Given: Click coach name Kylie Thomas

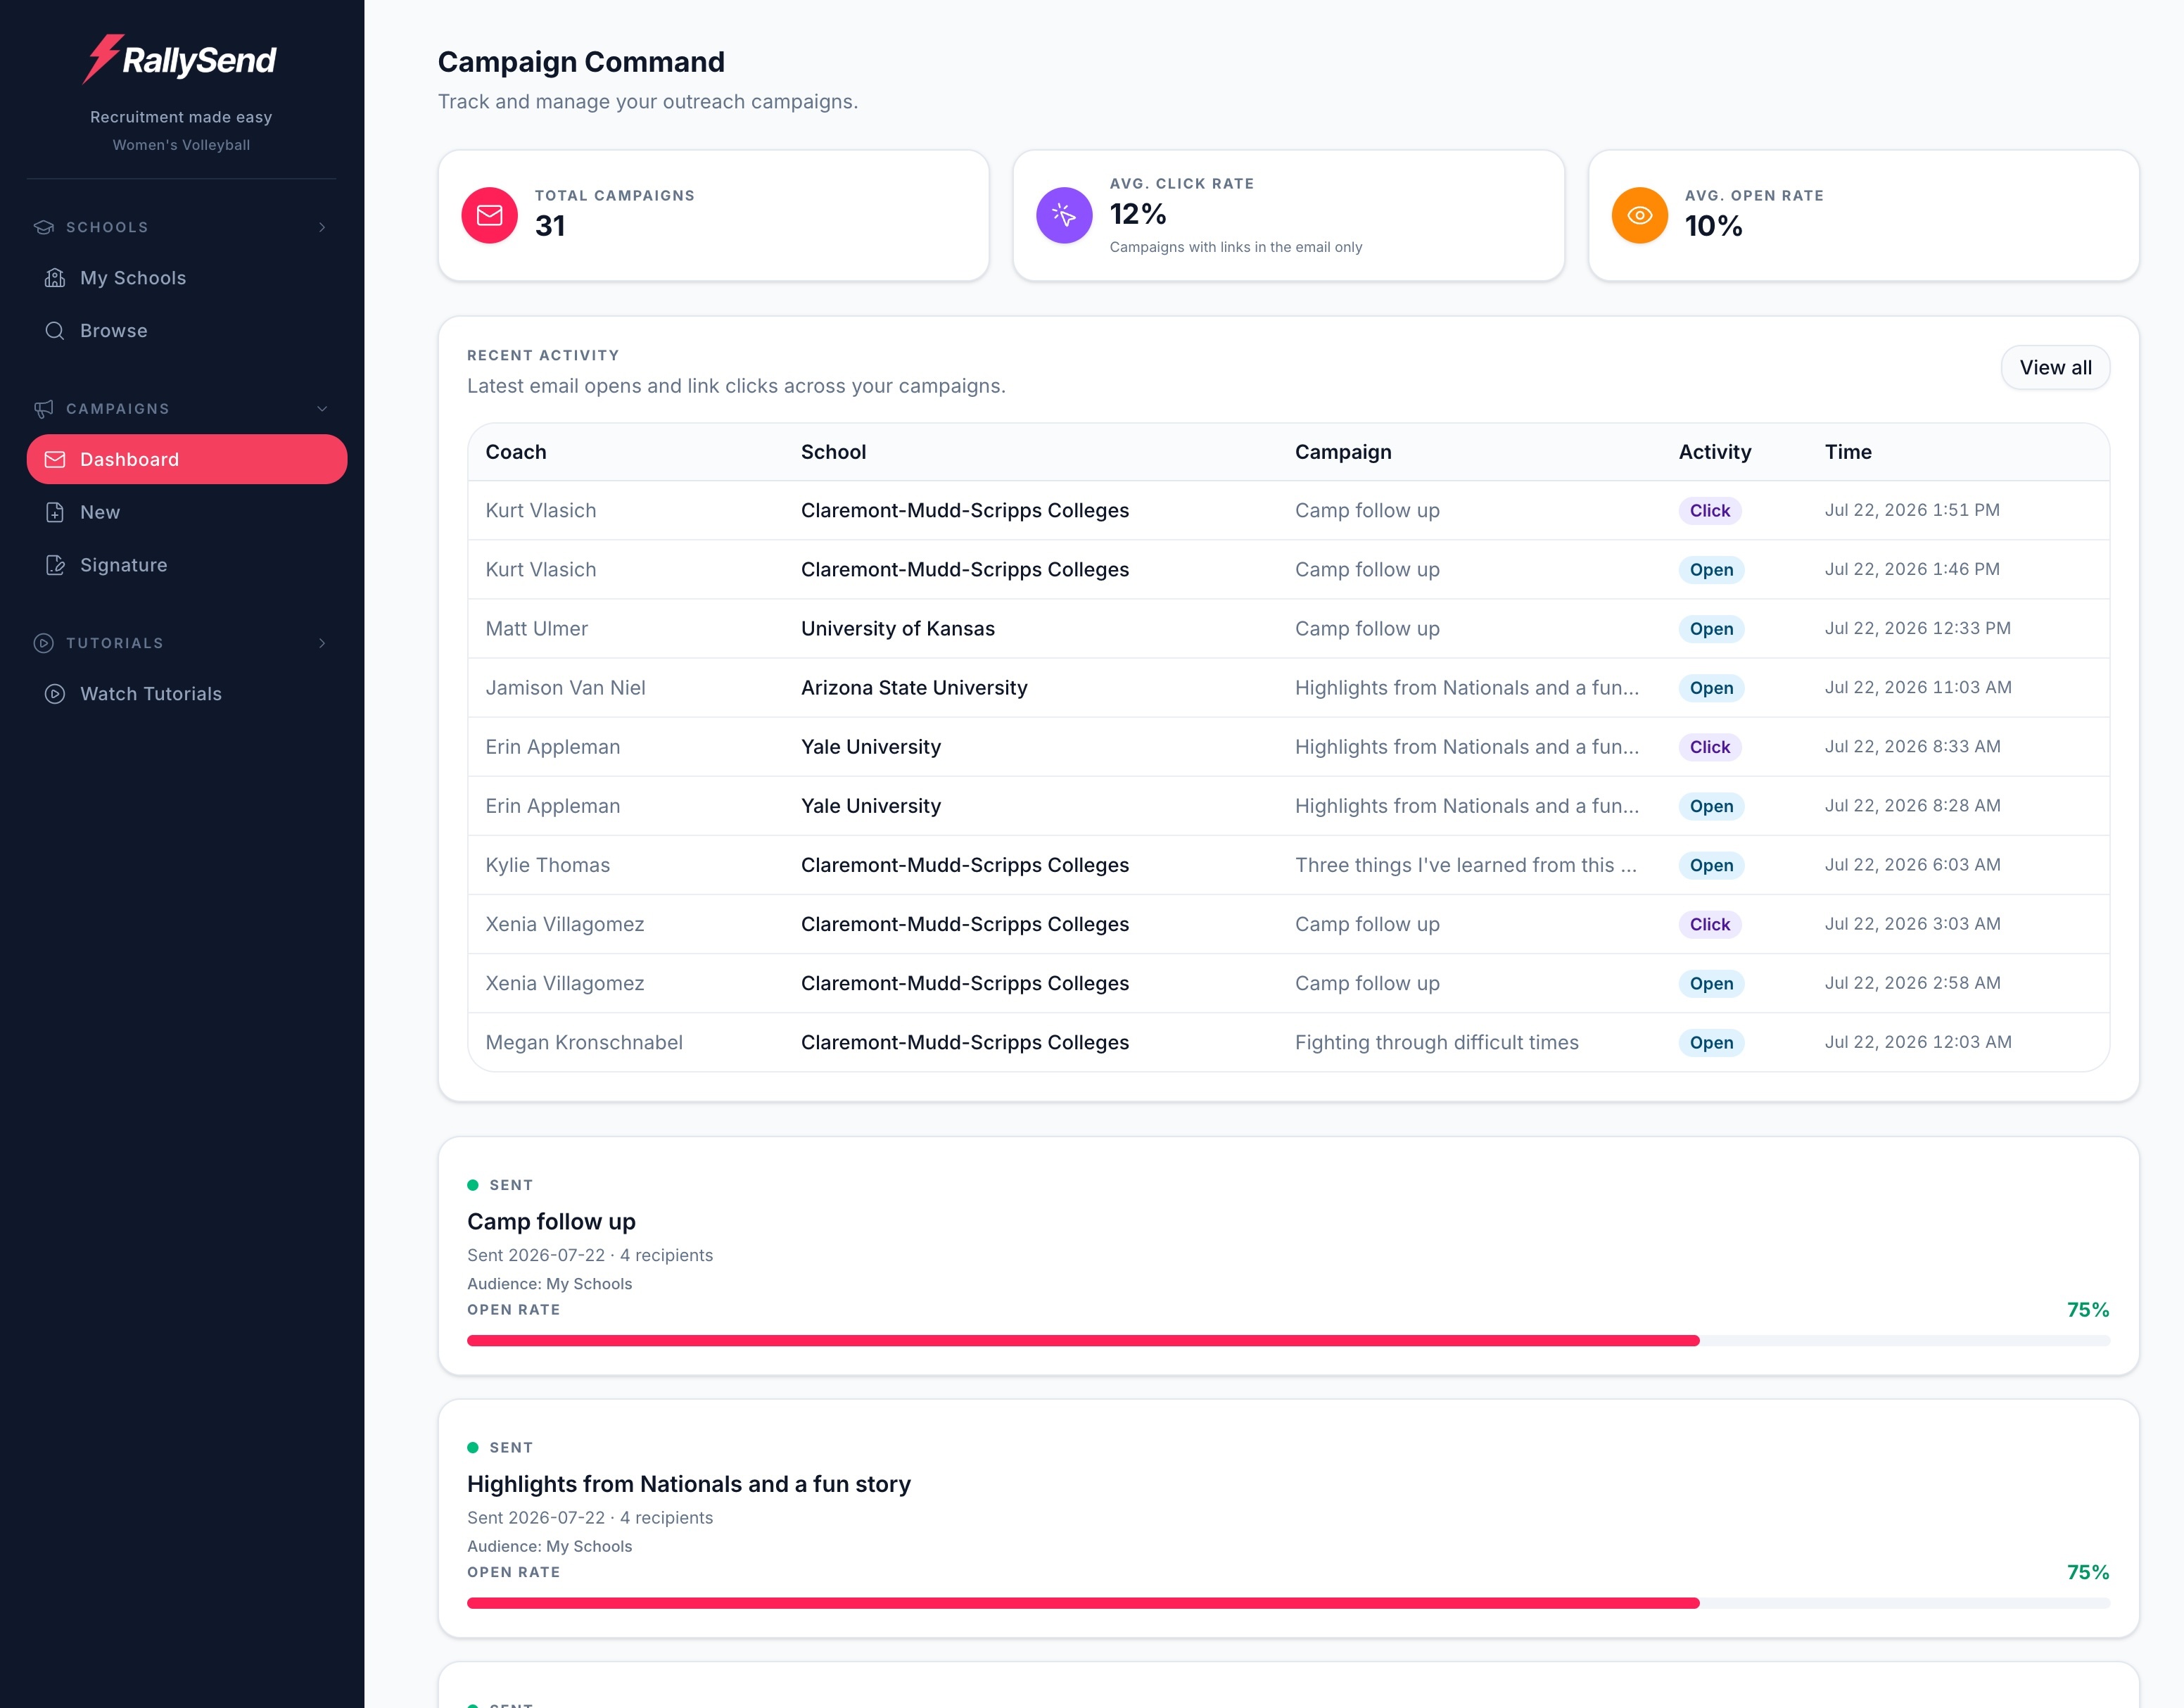Looking at the screenshot, I should (547, 865).
